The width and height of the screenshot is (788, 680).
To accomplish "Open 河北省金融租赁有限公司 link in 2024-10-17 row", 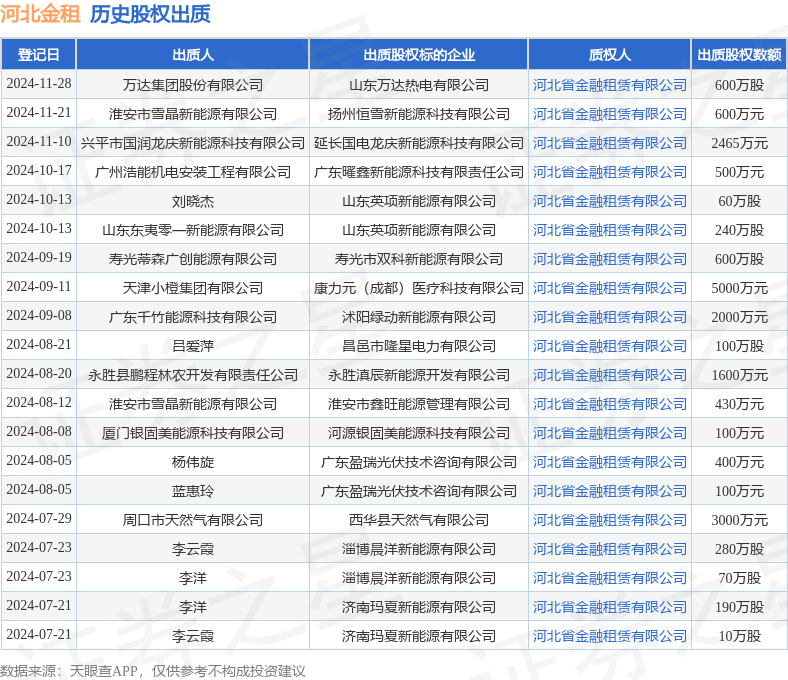I will click(x=610, y=172).
